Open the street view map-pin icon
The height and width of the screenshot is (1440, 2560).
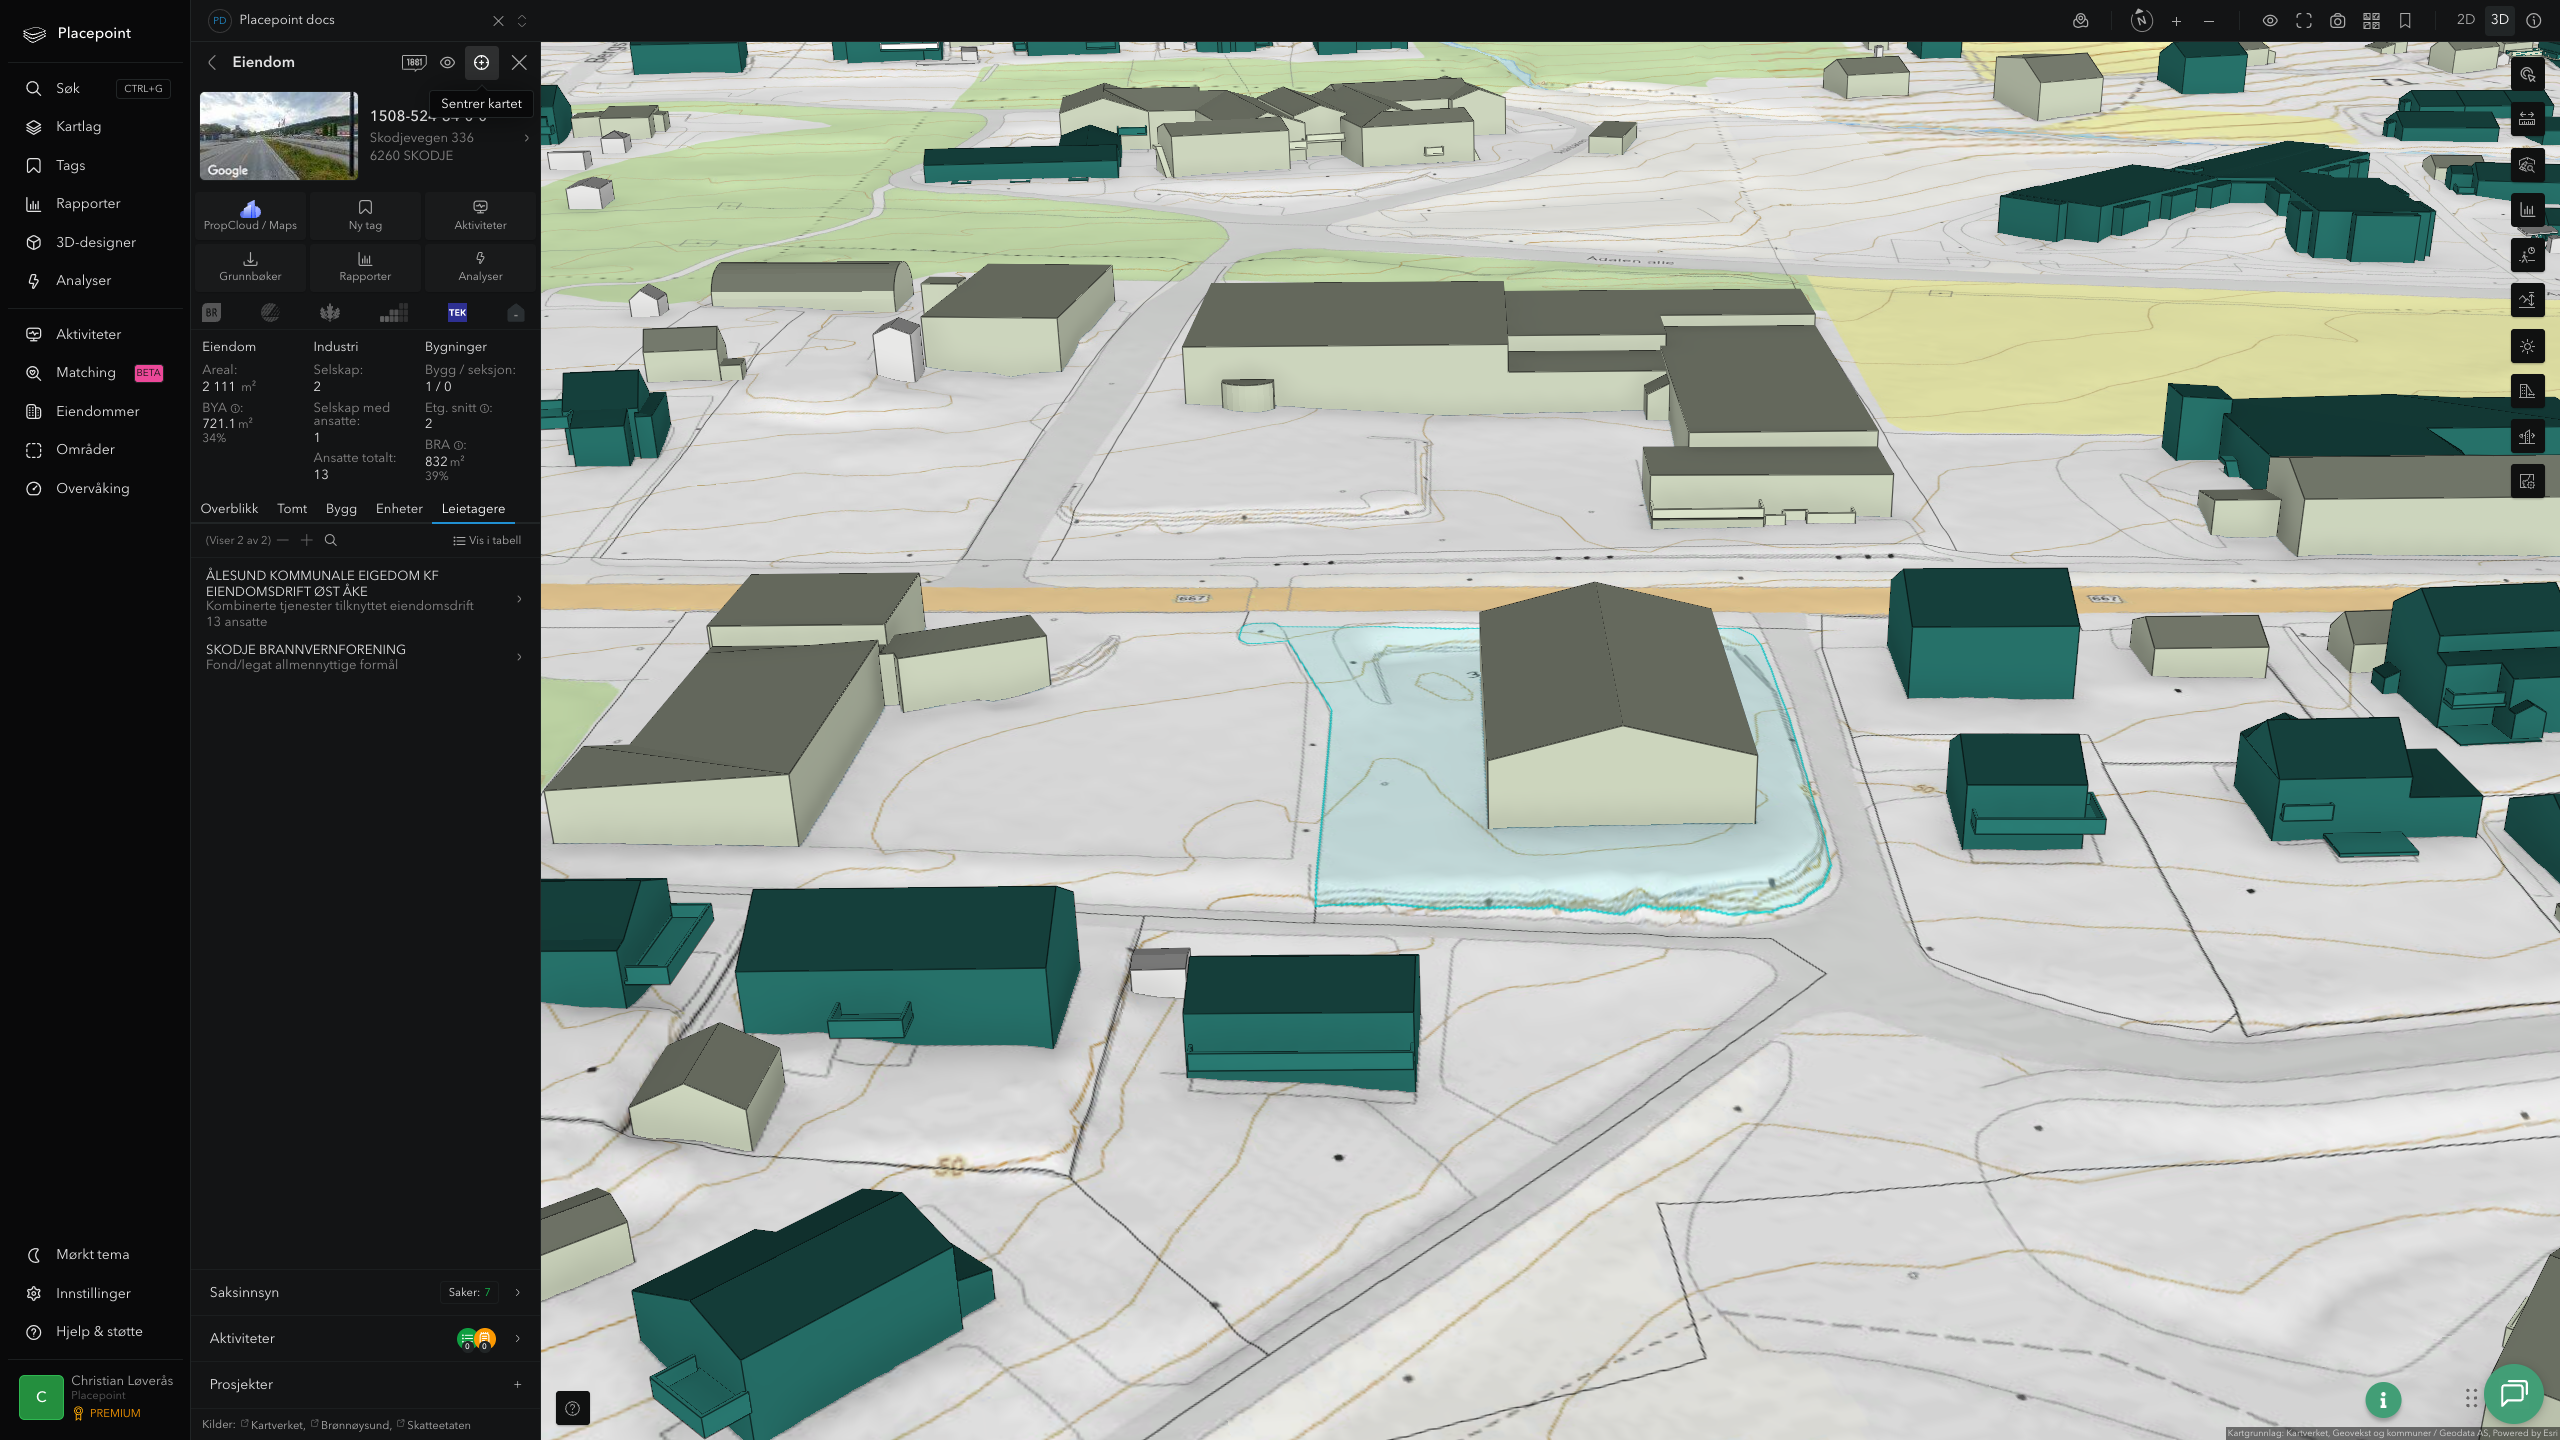(x=2080, y=20)
